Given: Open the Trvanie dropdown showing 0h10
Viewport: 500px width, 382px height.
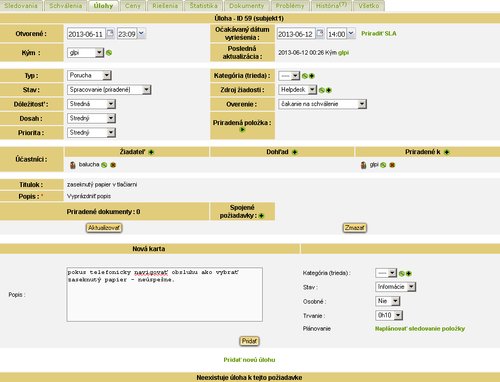Looking at the screenshot, I should click(x=389, y=315).
